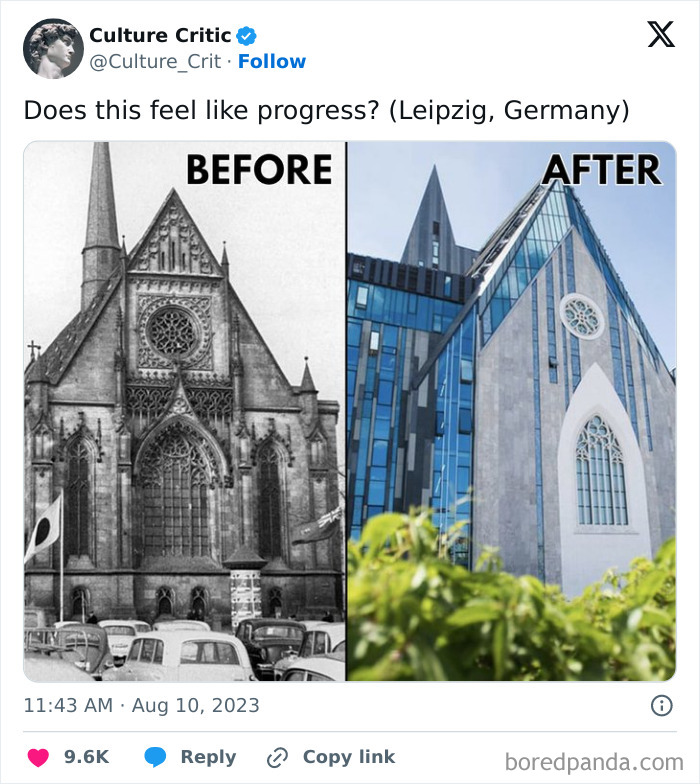Viewport: 700px width, 784px height.
Task: Click the X logo in the corner
Action: (x=660, y=35)
